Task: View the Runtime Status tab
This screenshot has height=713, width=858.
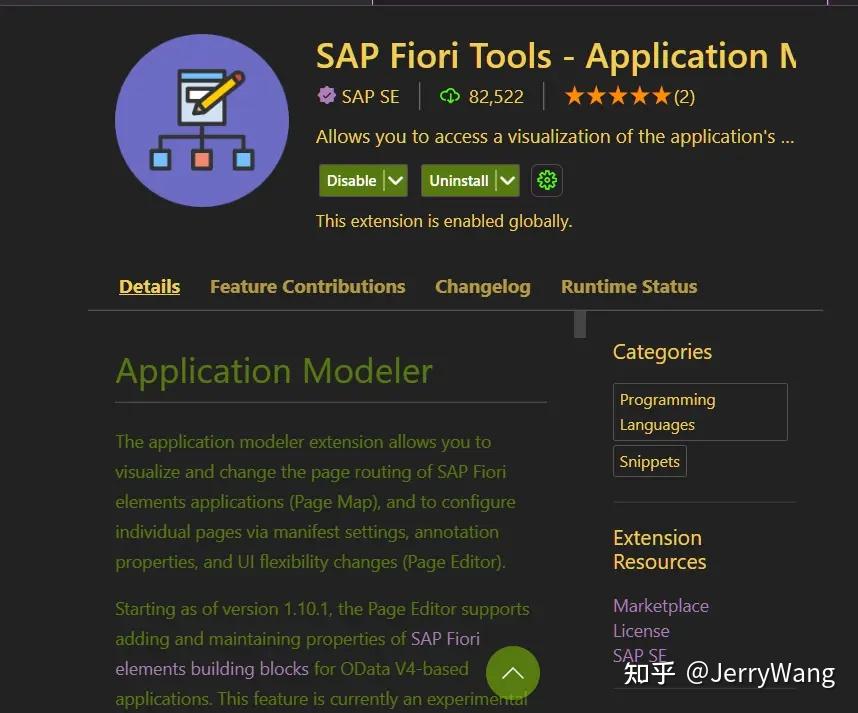Action: click(x=629, y=286)
